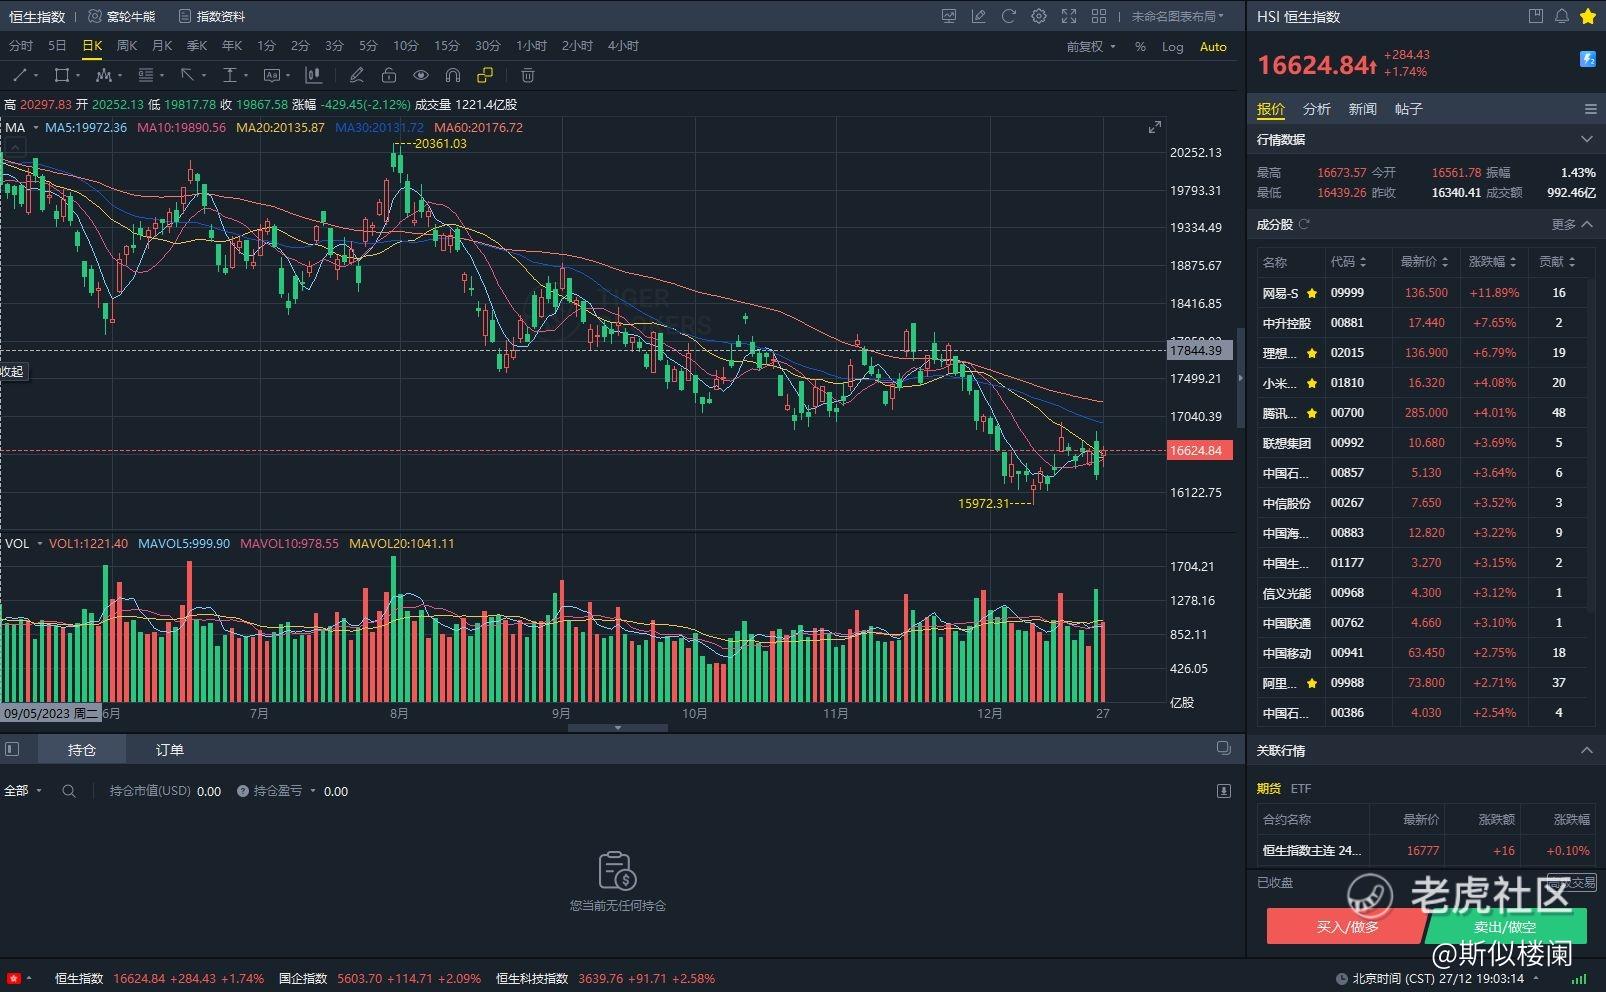Image resolution: width=1606 pixels, height=992 pixels.
Task: Select the text label annotation tool
Action: [x=271, y=75]
